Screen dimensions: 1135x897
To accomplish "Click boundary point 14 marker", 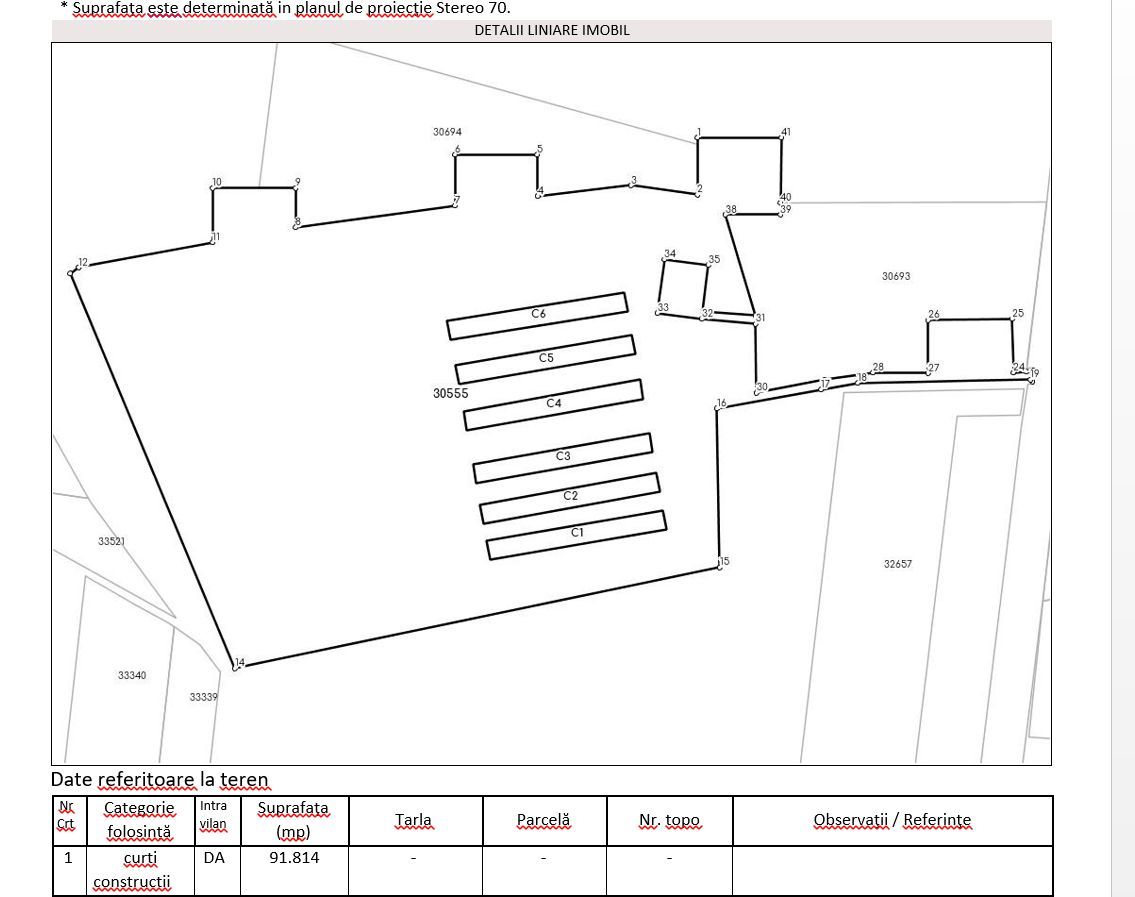I will (x=236, y=666).
